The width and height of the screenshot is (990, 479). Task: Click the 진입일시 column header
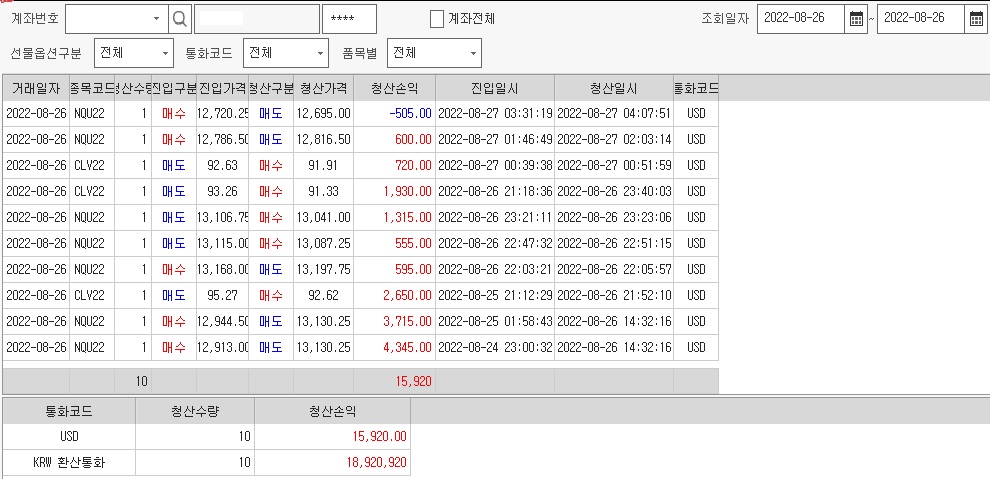click(494, 88)
